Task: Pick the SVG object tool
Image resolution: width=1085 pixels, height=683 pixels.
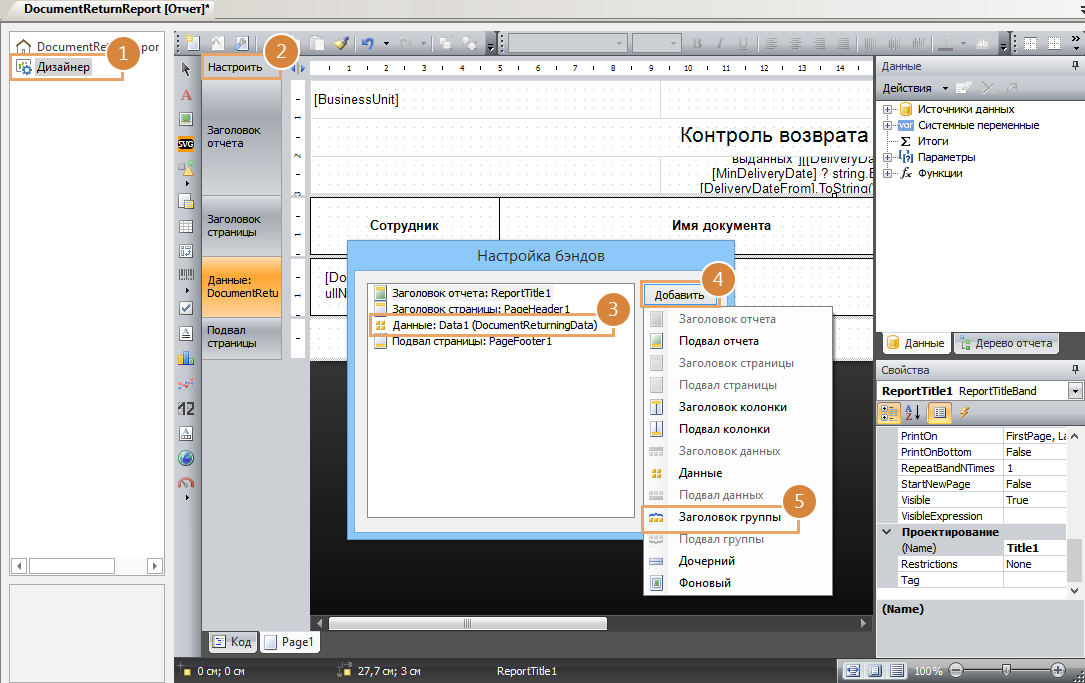Action: 186,143
